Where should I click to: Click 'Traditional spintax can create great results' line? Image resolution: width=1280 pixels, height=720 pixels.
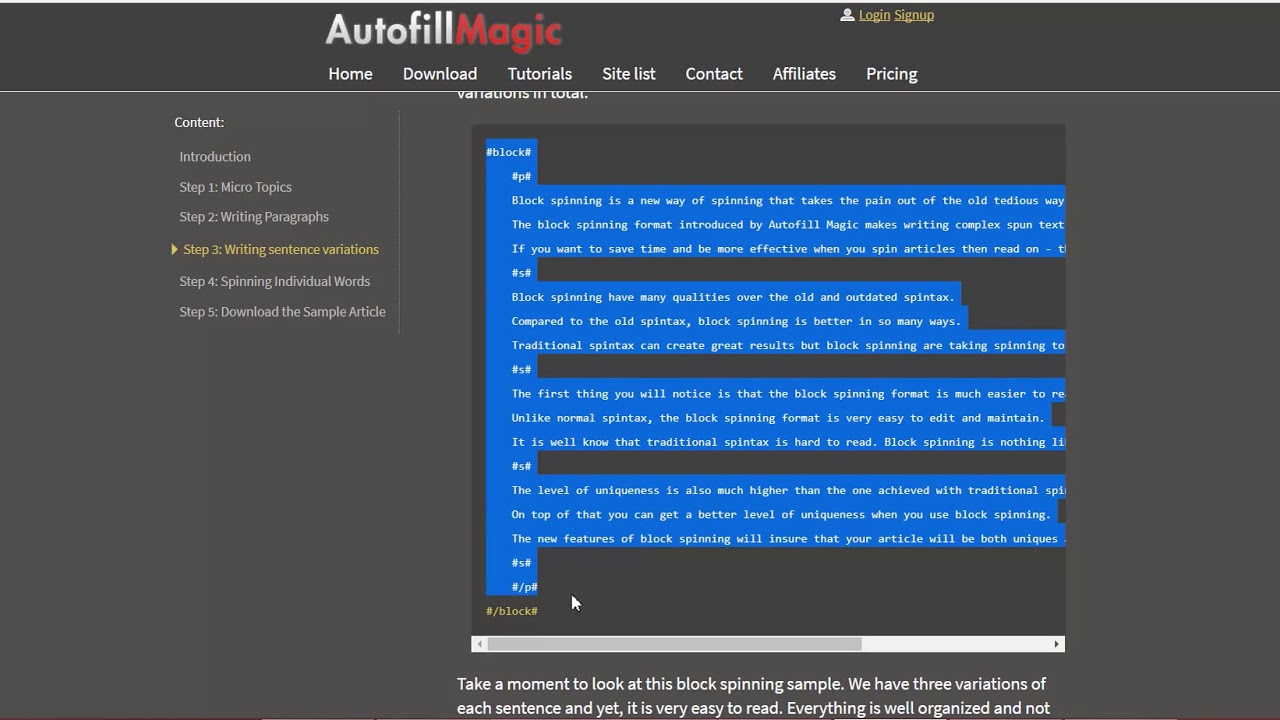pyautogui.click(x=788, y=345)
